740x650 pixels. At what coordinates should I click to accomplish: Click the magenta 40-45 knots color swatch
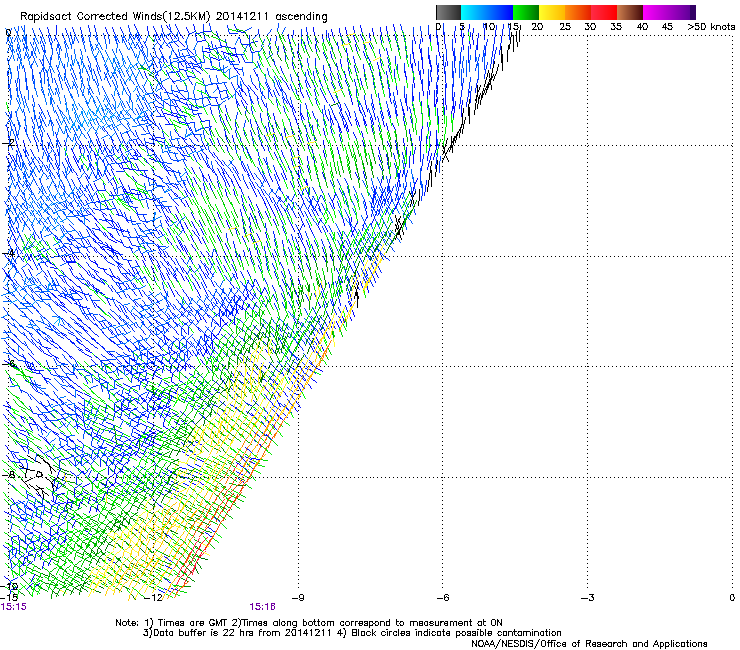[656, 12]
